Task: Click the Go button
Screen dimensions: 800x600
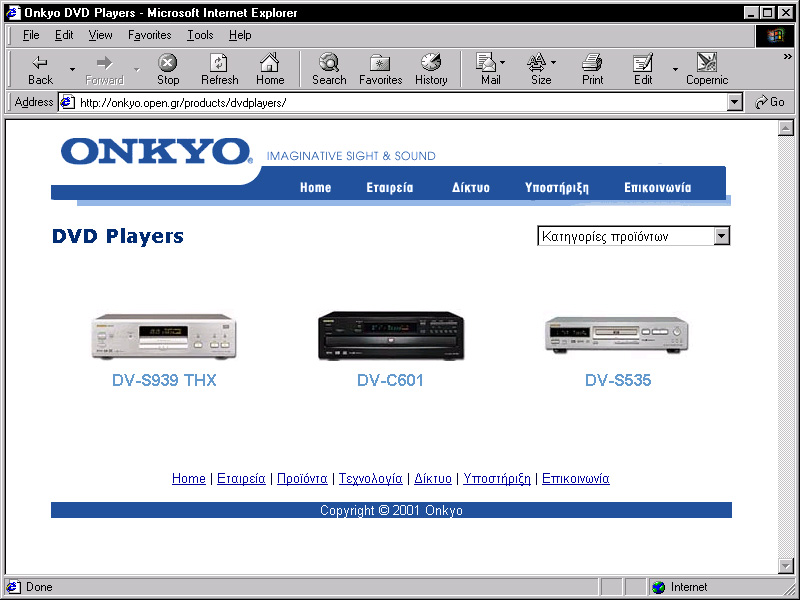Action: click(x=770, y=102)
